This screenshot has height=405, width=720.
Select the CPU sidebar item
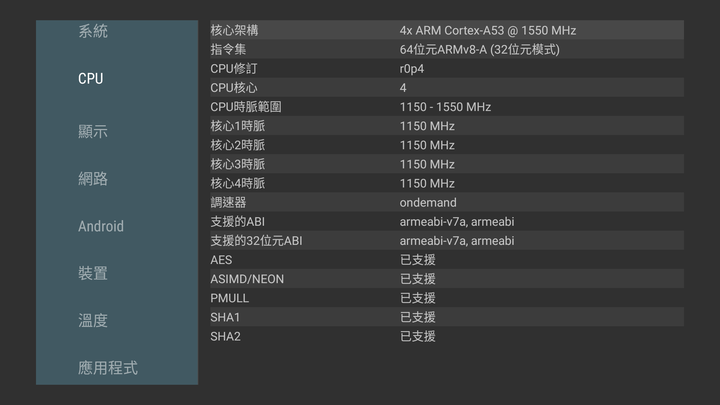click(90, 79)
